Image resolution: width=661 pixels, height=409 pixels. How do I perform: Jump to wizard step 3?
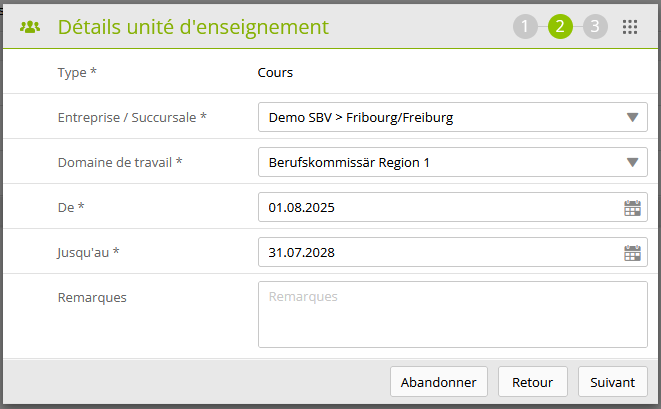[595, 27]
